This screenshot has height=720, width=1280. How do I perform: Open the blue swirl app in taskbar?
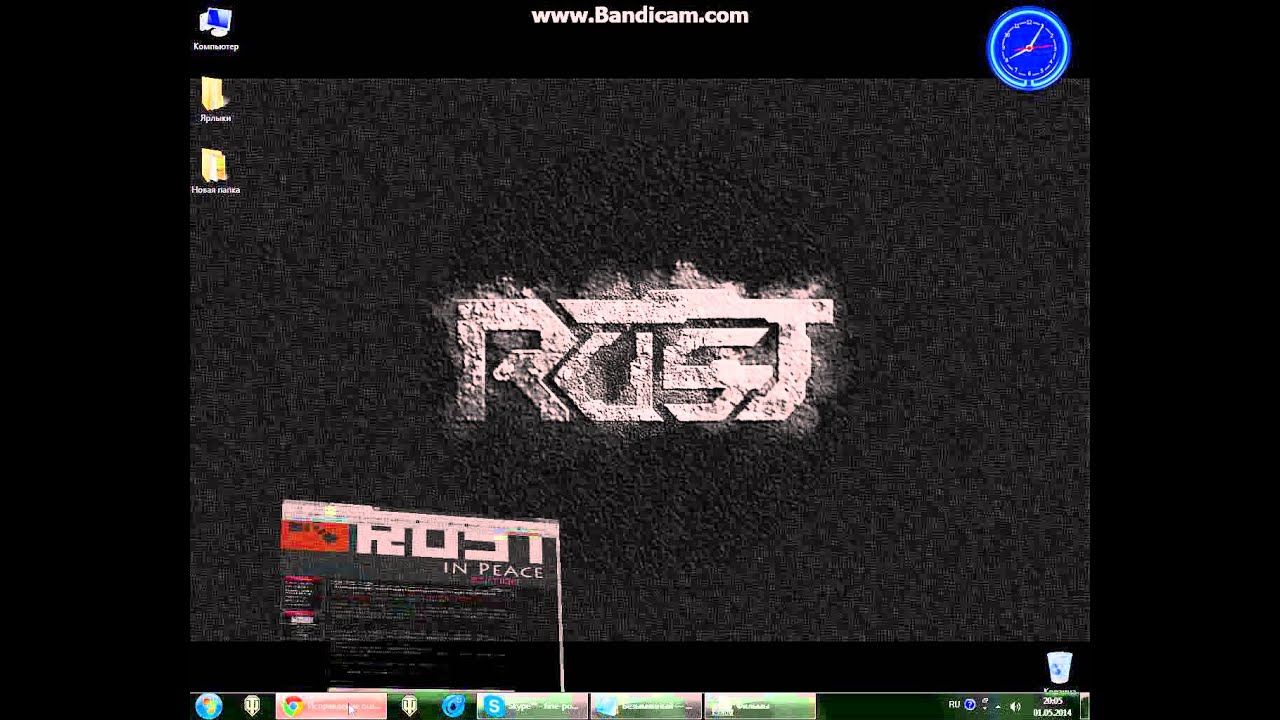point(453,706)
